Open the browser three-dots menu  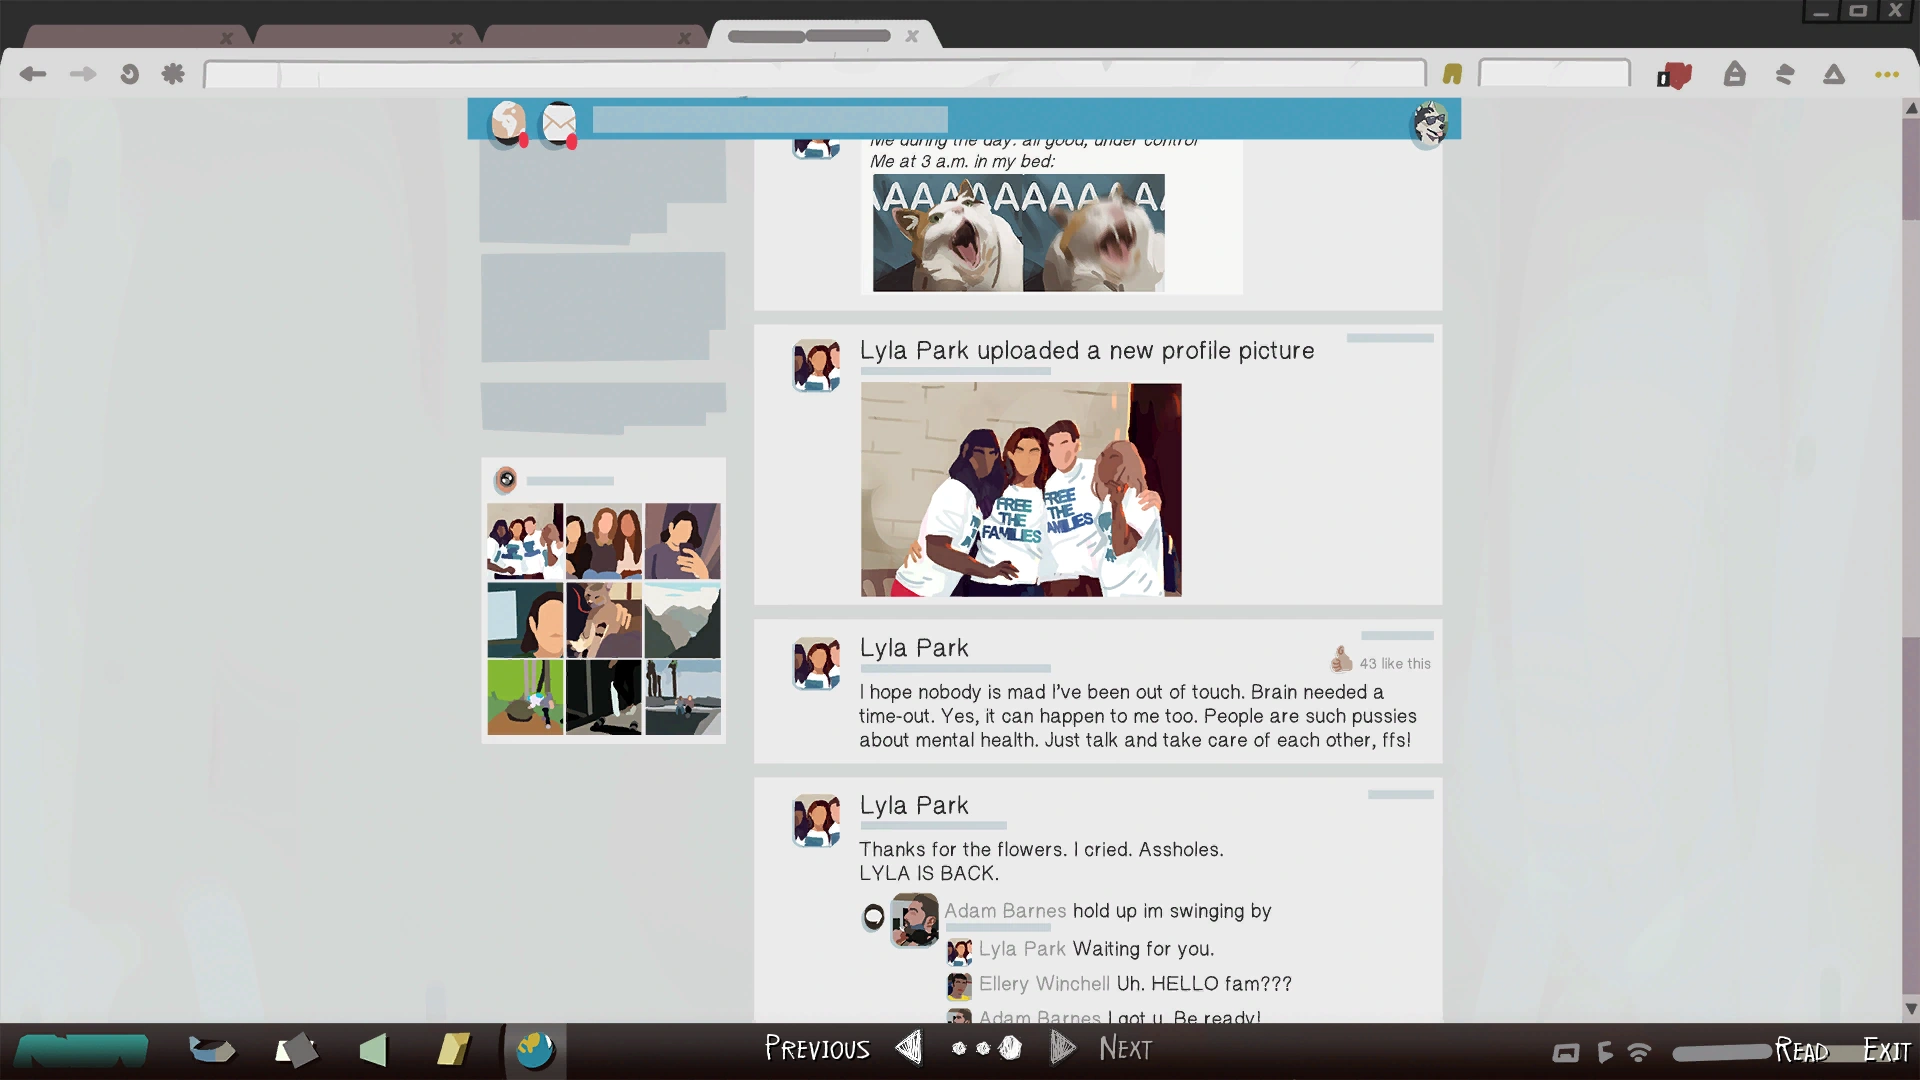click(x=1886, y=74)
